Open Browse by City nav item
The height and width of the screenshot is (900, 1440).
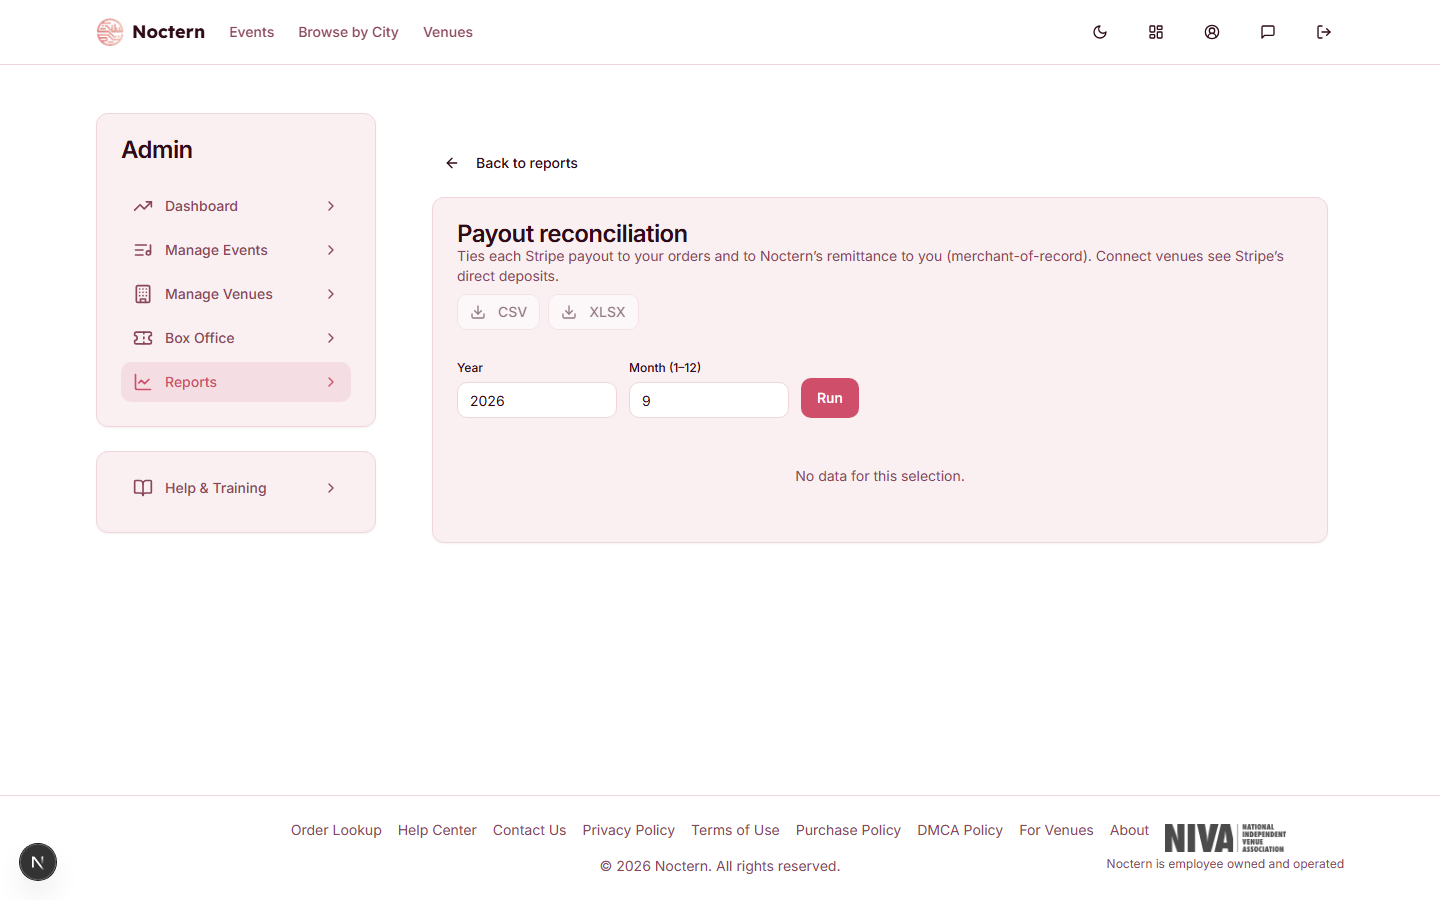[348, 32]
